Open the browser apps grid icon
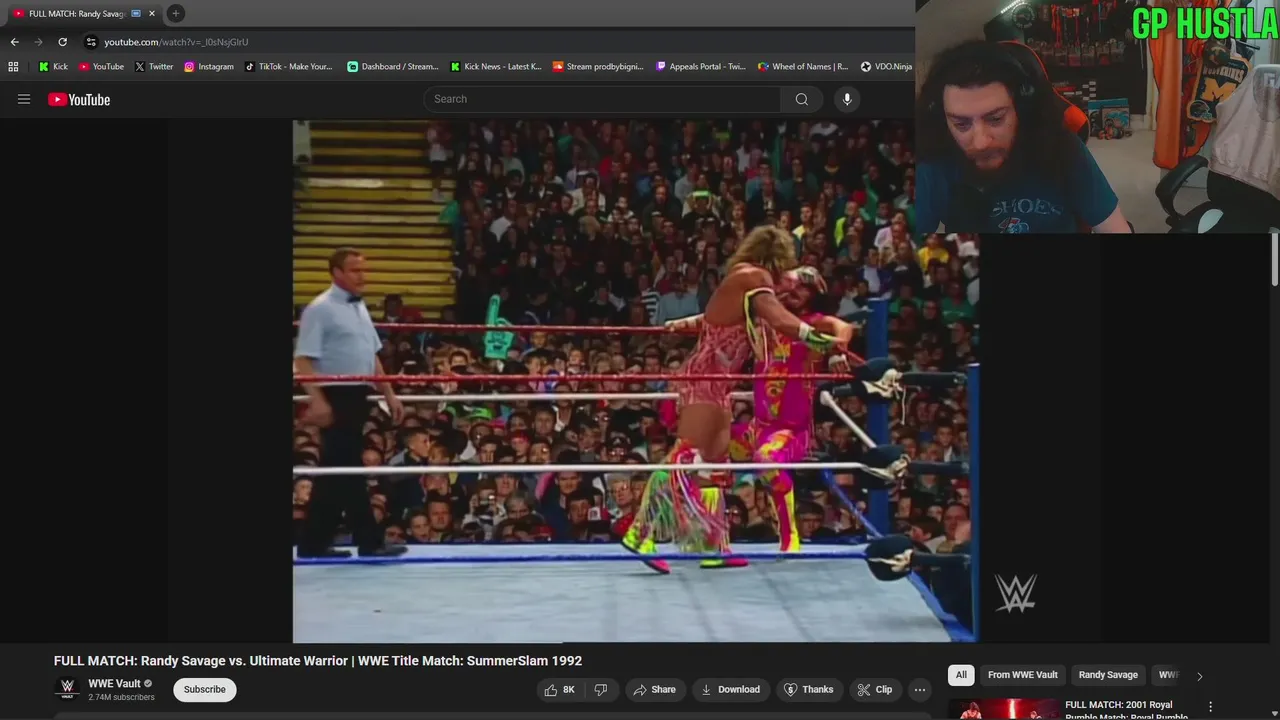The width and height of the screenshot is (1280, 720). point(13,67)
